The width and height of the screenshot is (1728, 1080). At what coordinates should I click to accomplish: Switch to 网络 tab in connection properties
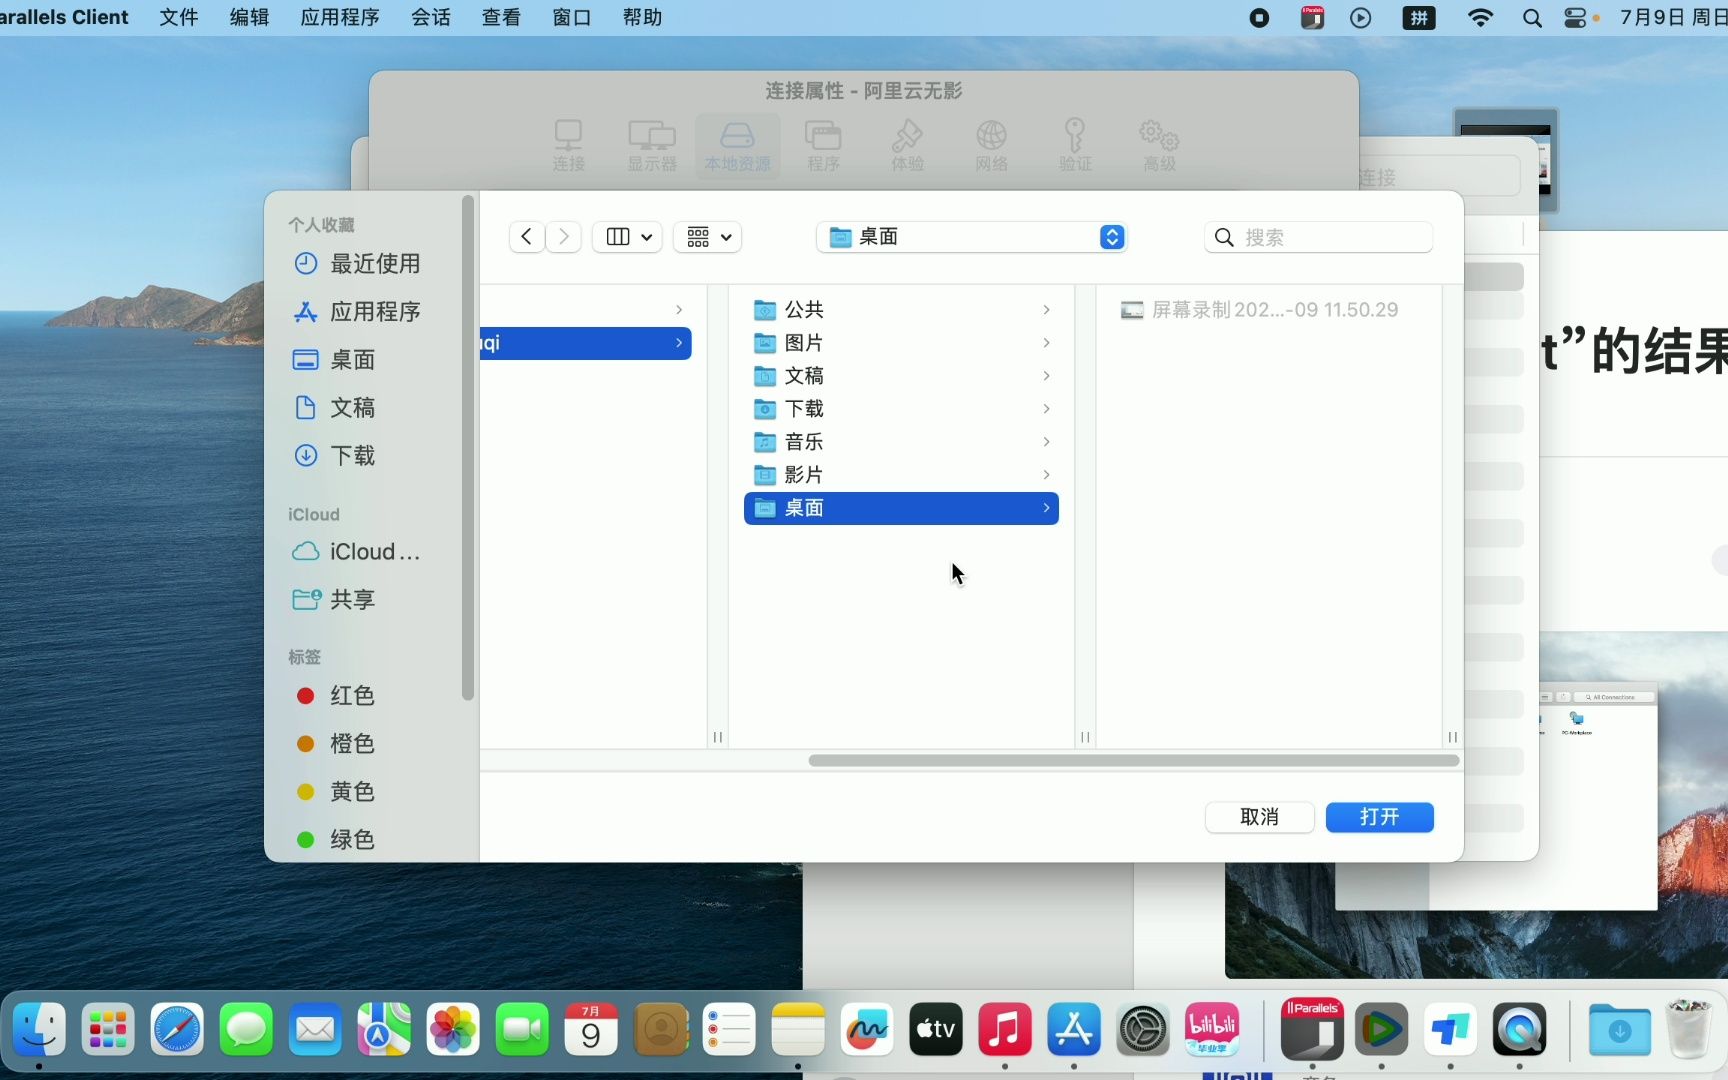991,145
